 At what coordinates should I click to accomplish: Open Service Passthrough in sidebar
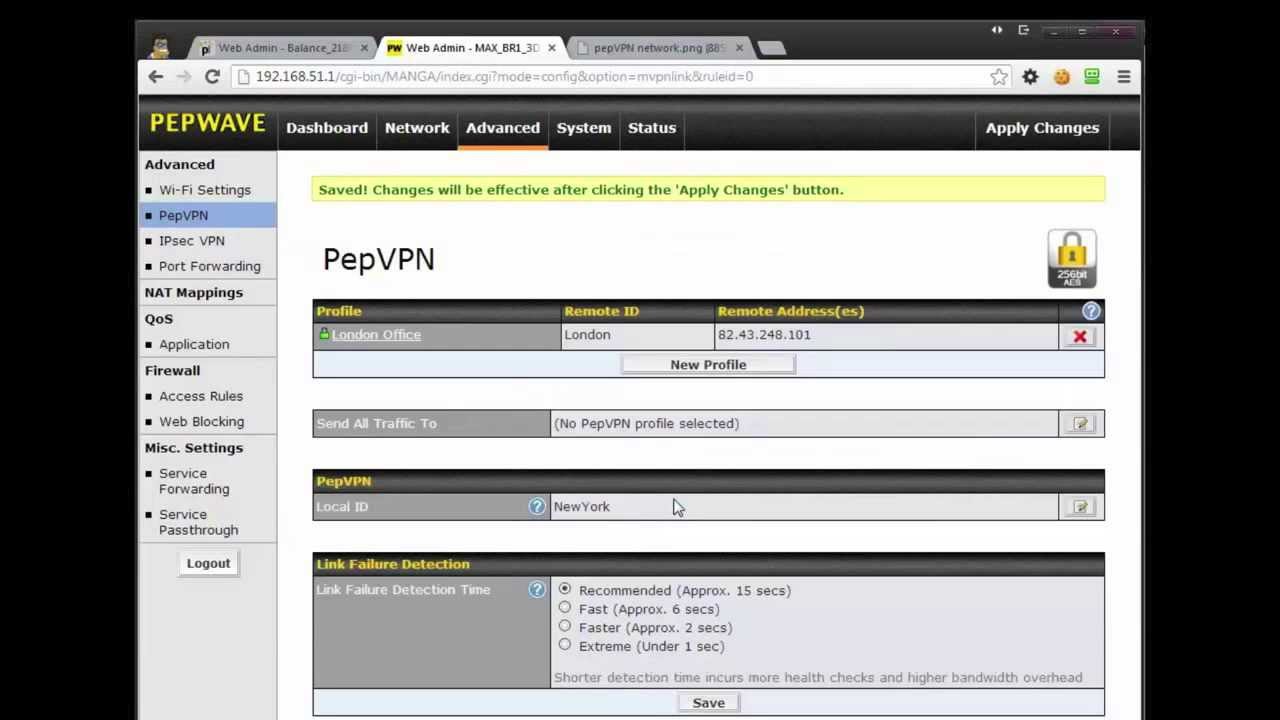[199, 522]
